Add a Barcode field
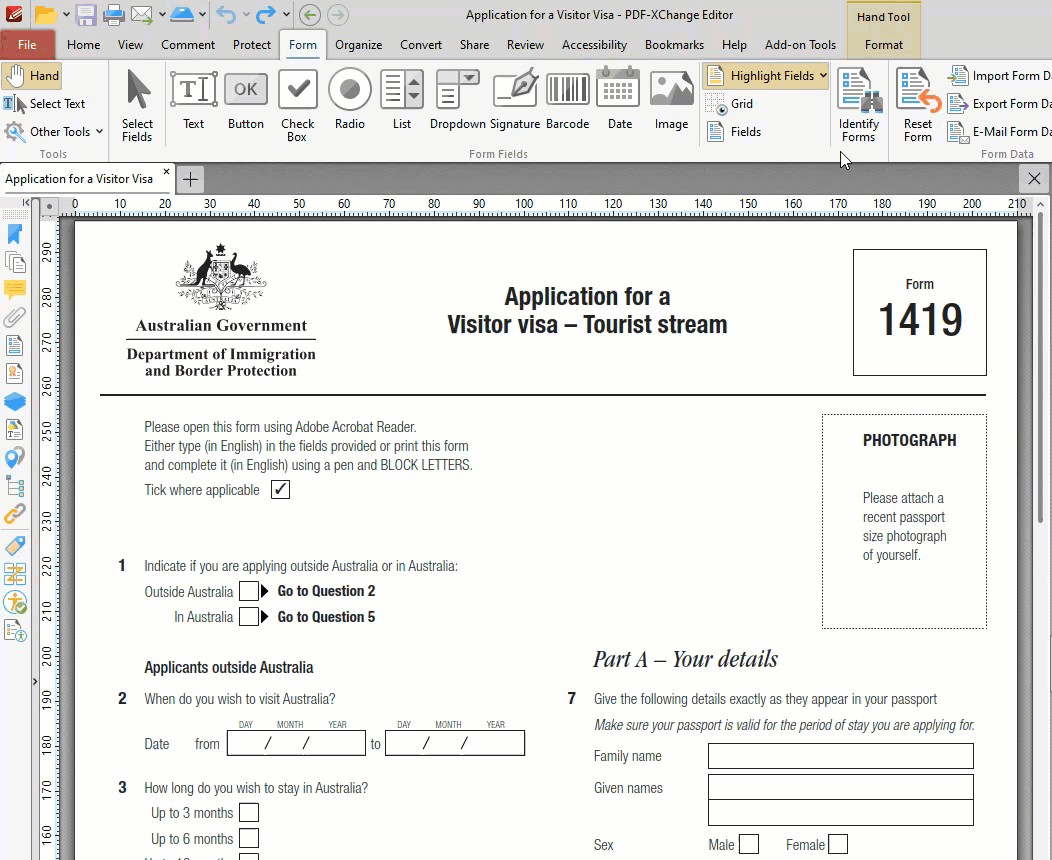Viewport: 1052px width, 860px height. pyautogui.click(x=568, y=101)
